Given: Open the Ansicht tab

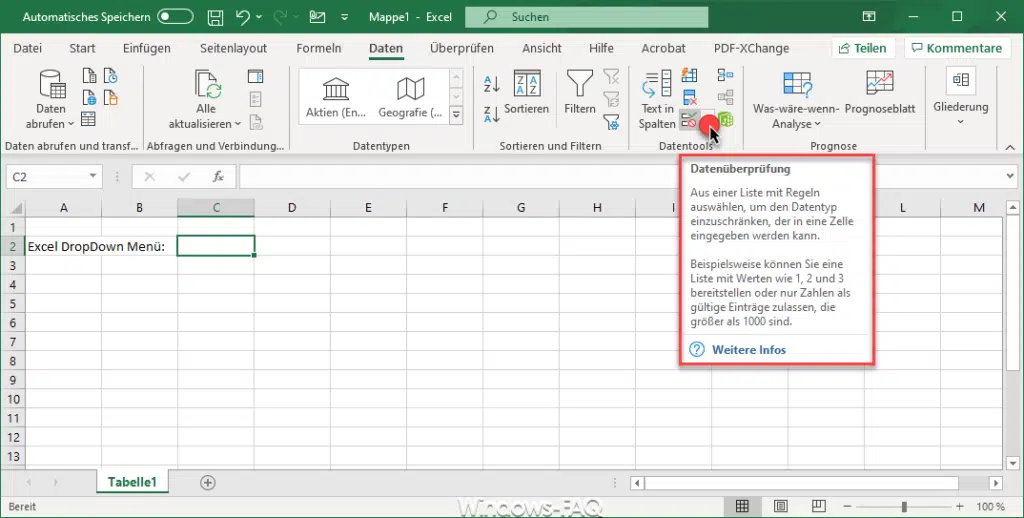Looking at the screenshot, I should (541, 48).
